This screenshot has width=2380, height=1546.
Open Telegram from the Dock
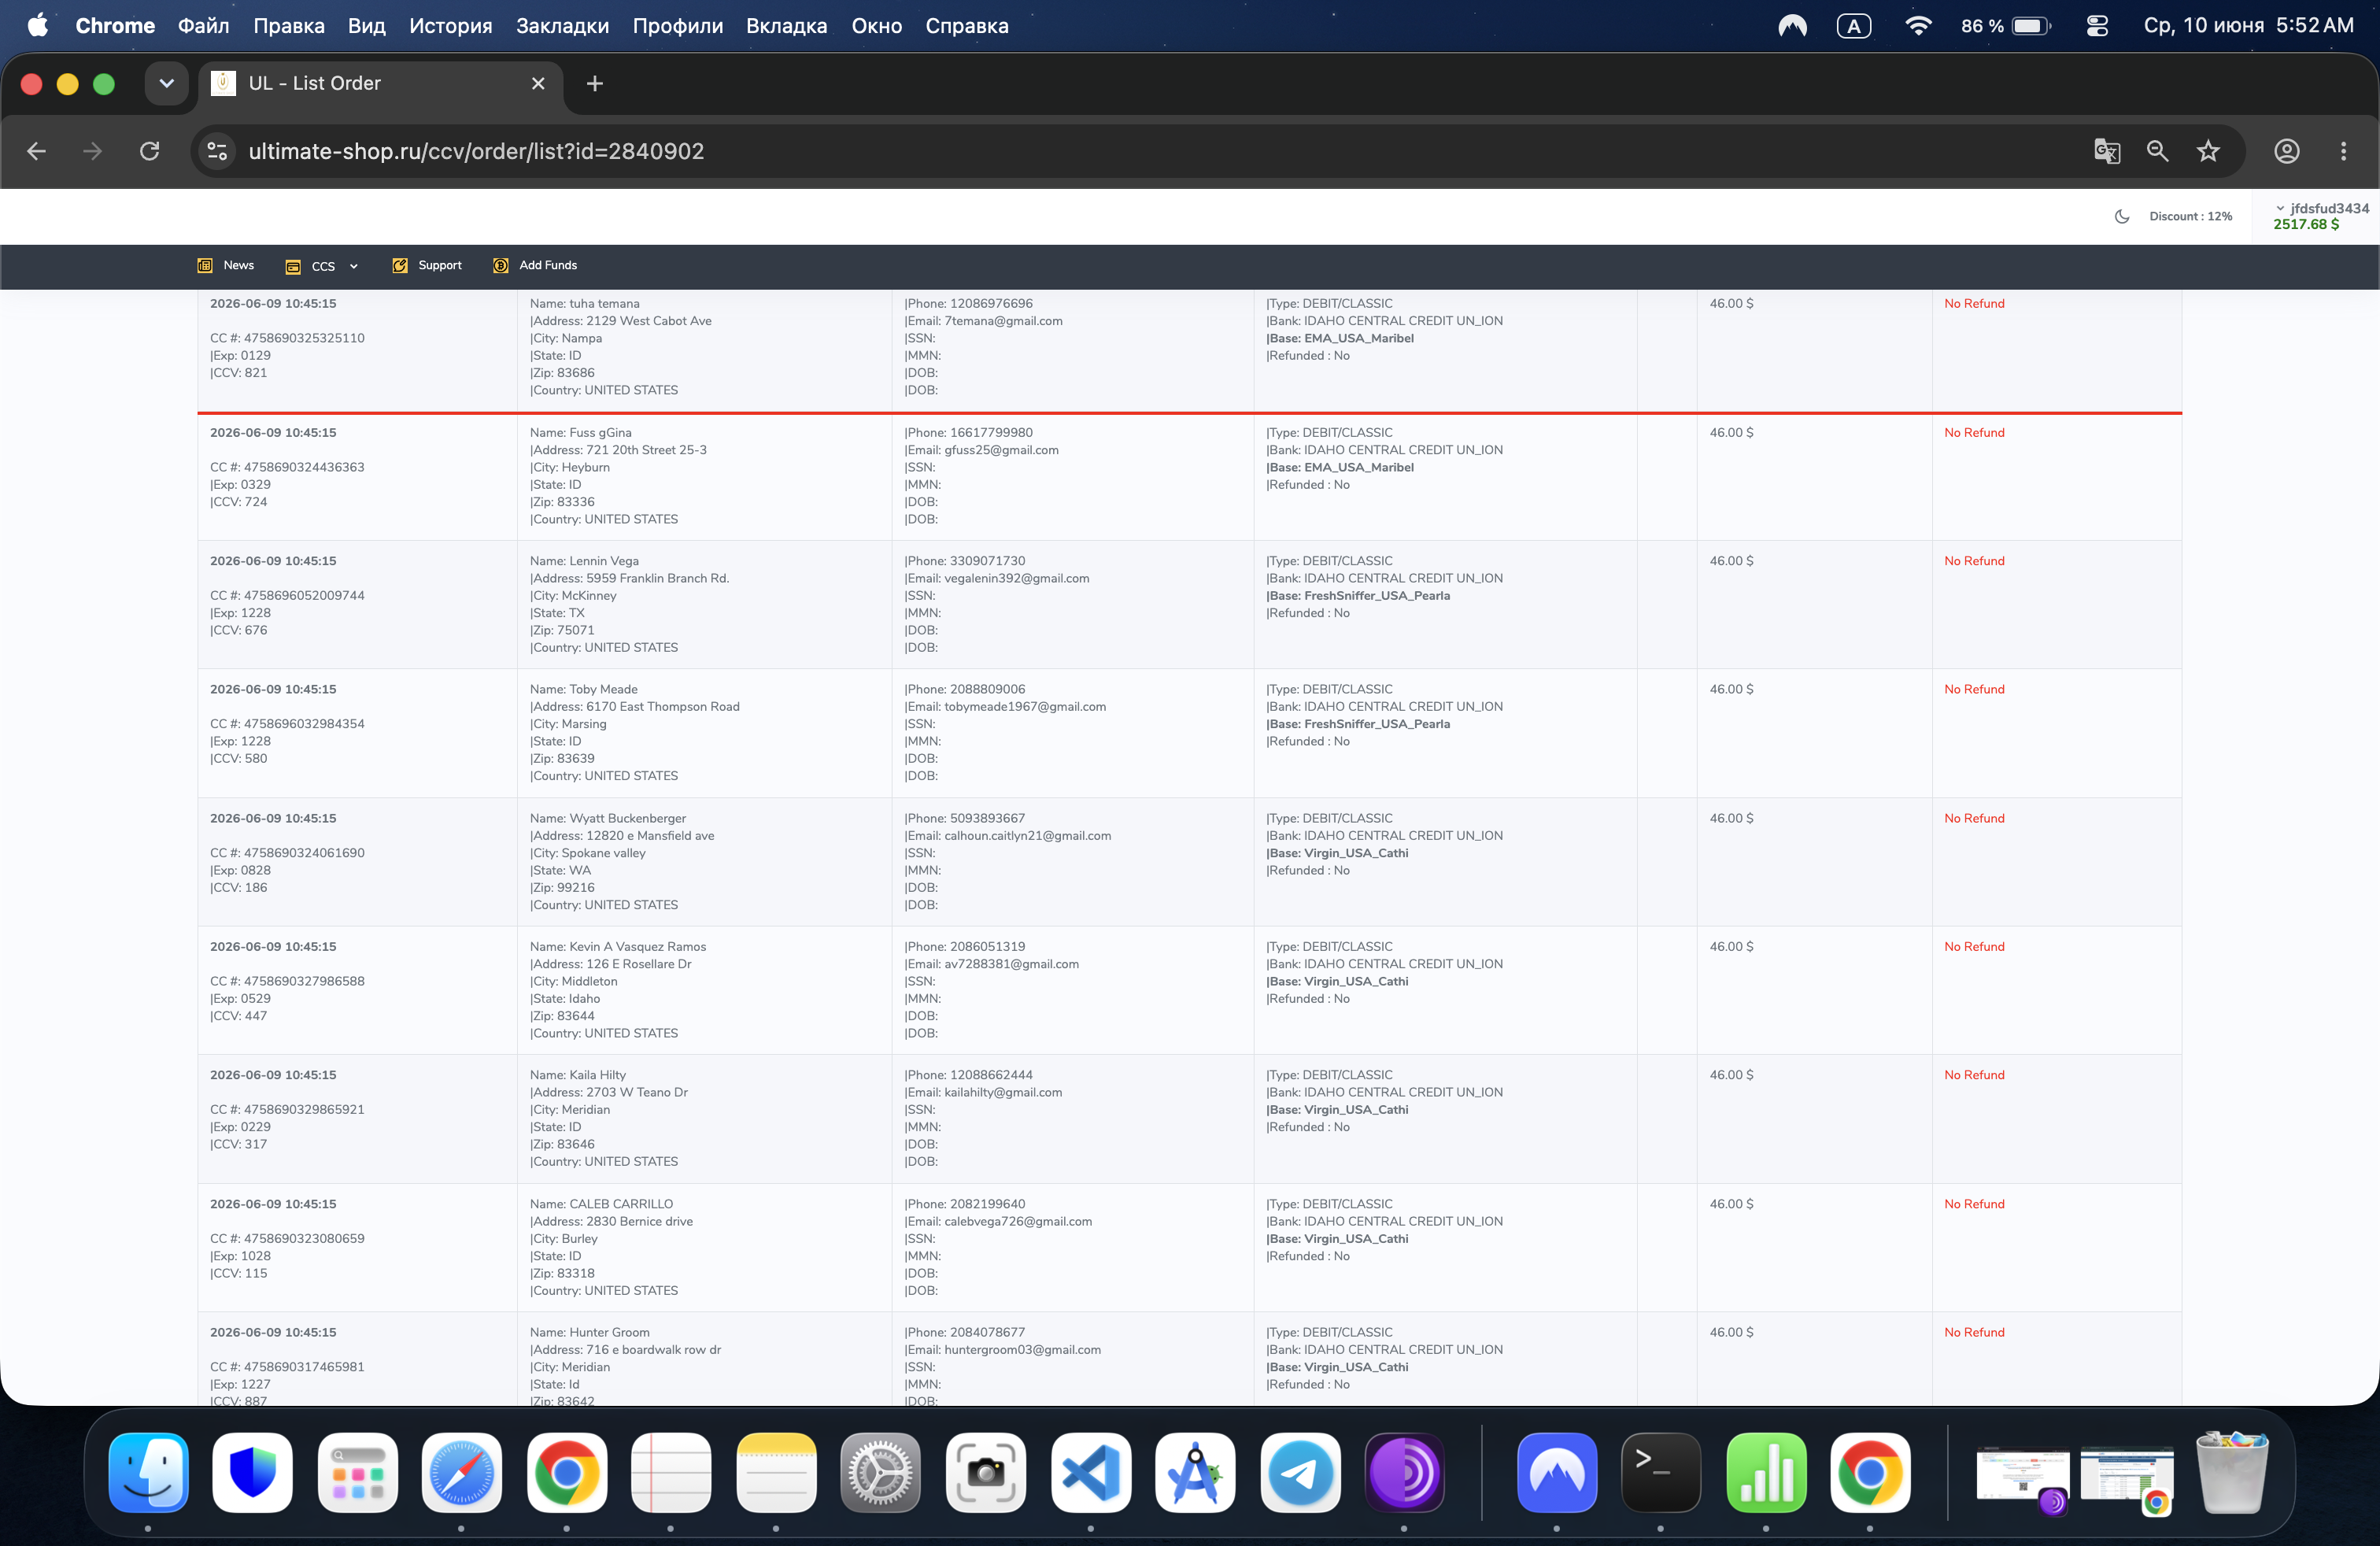[x=1300, y=1472]
